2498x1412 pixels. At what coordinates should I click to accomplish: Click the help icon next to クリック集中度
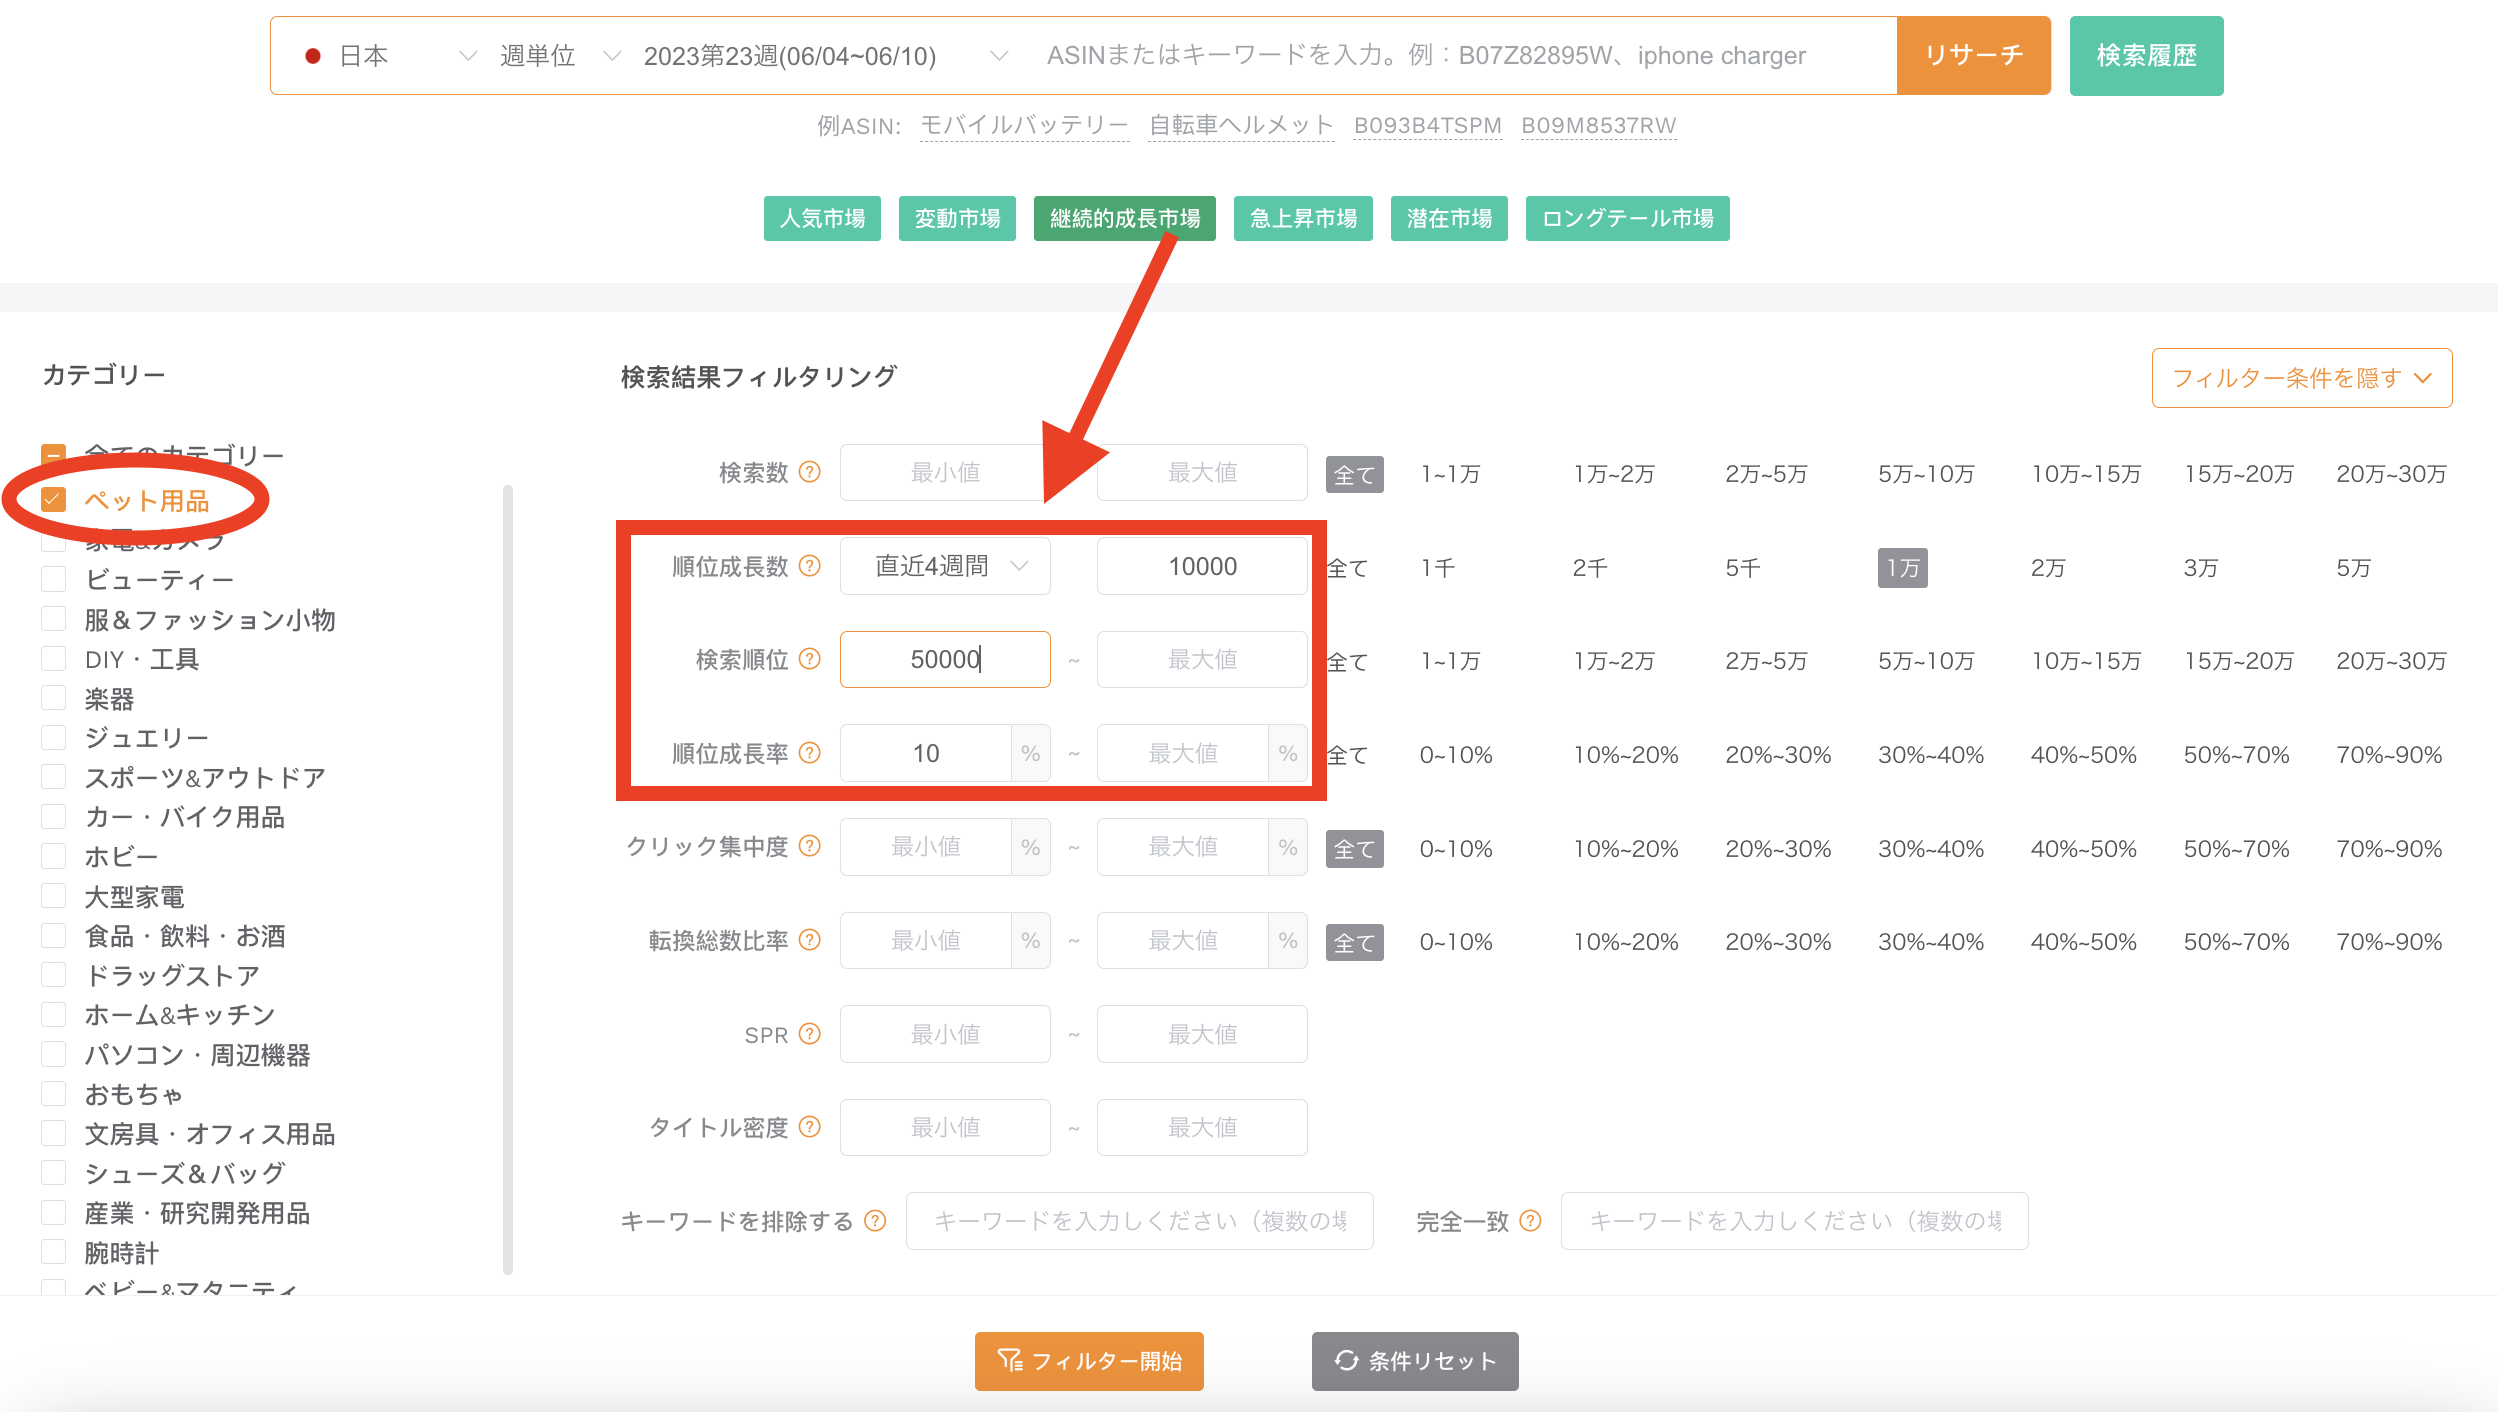pyautogui.click(x=810, y=846)
